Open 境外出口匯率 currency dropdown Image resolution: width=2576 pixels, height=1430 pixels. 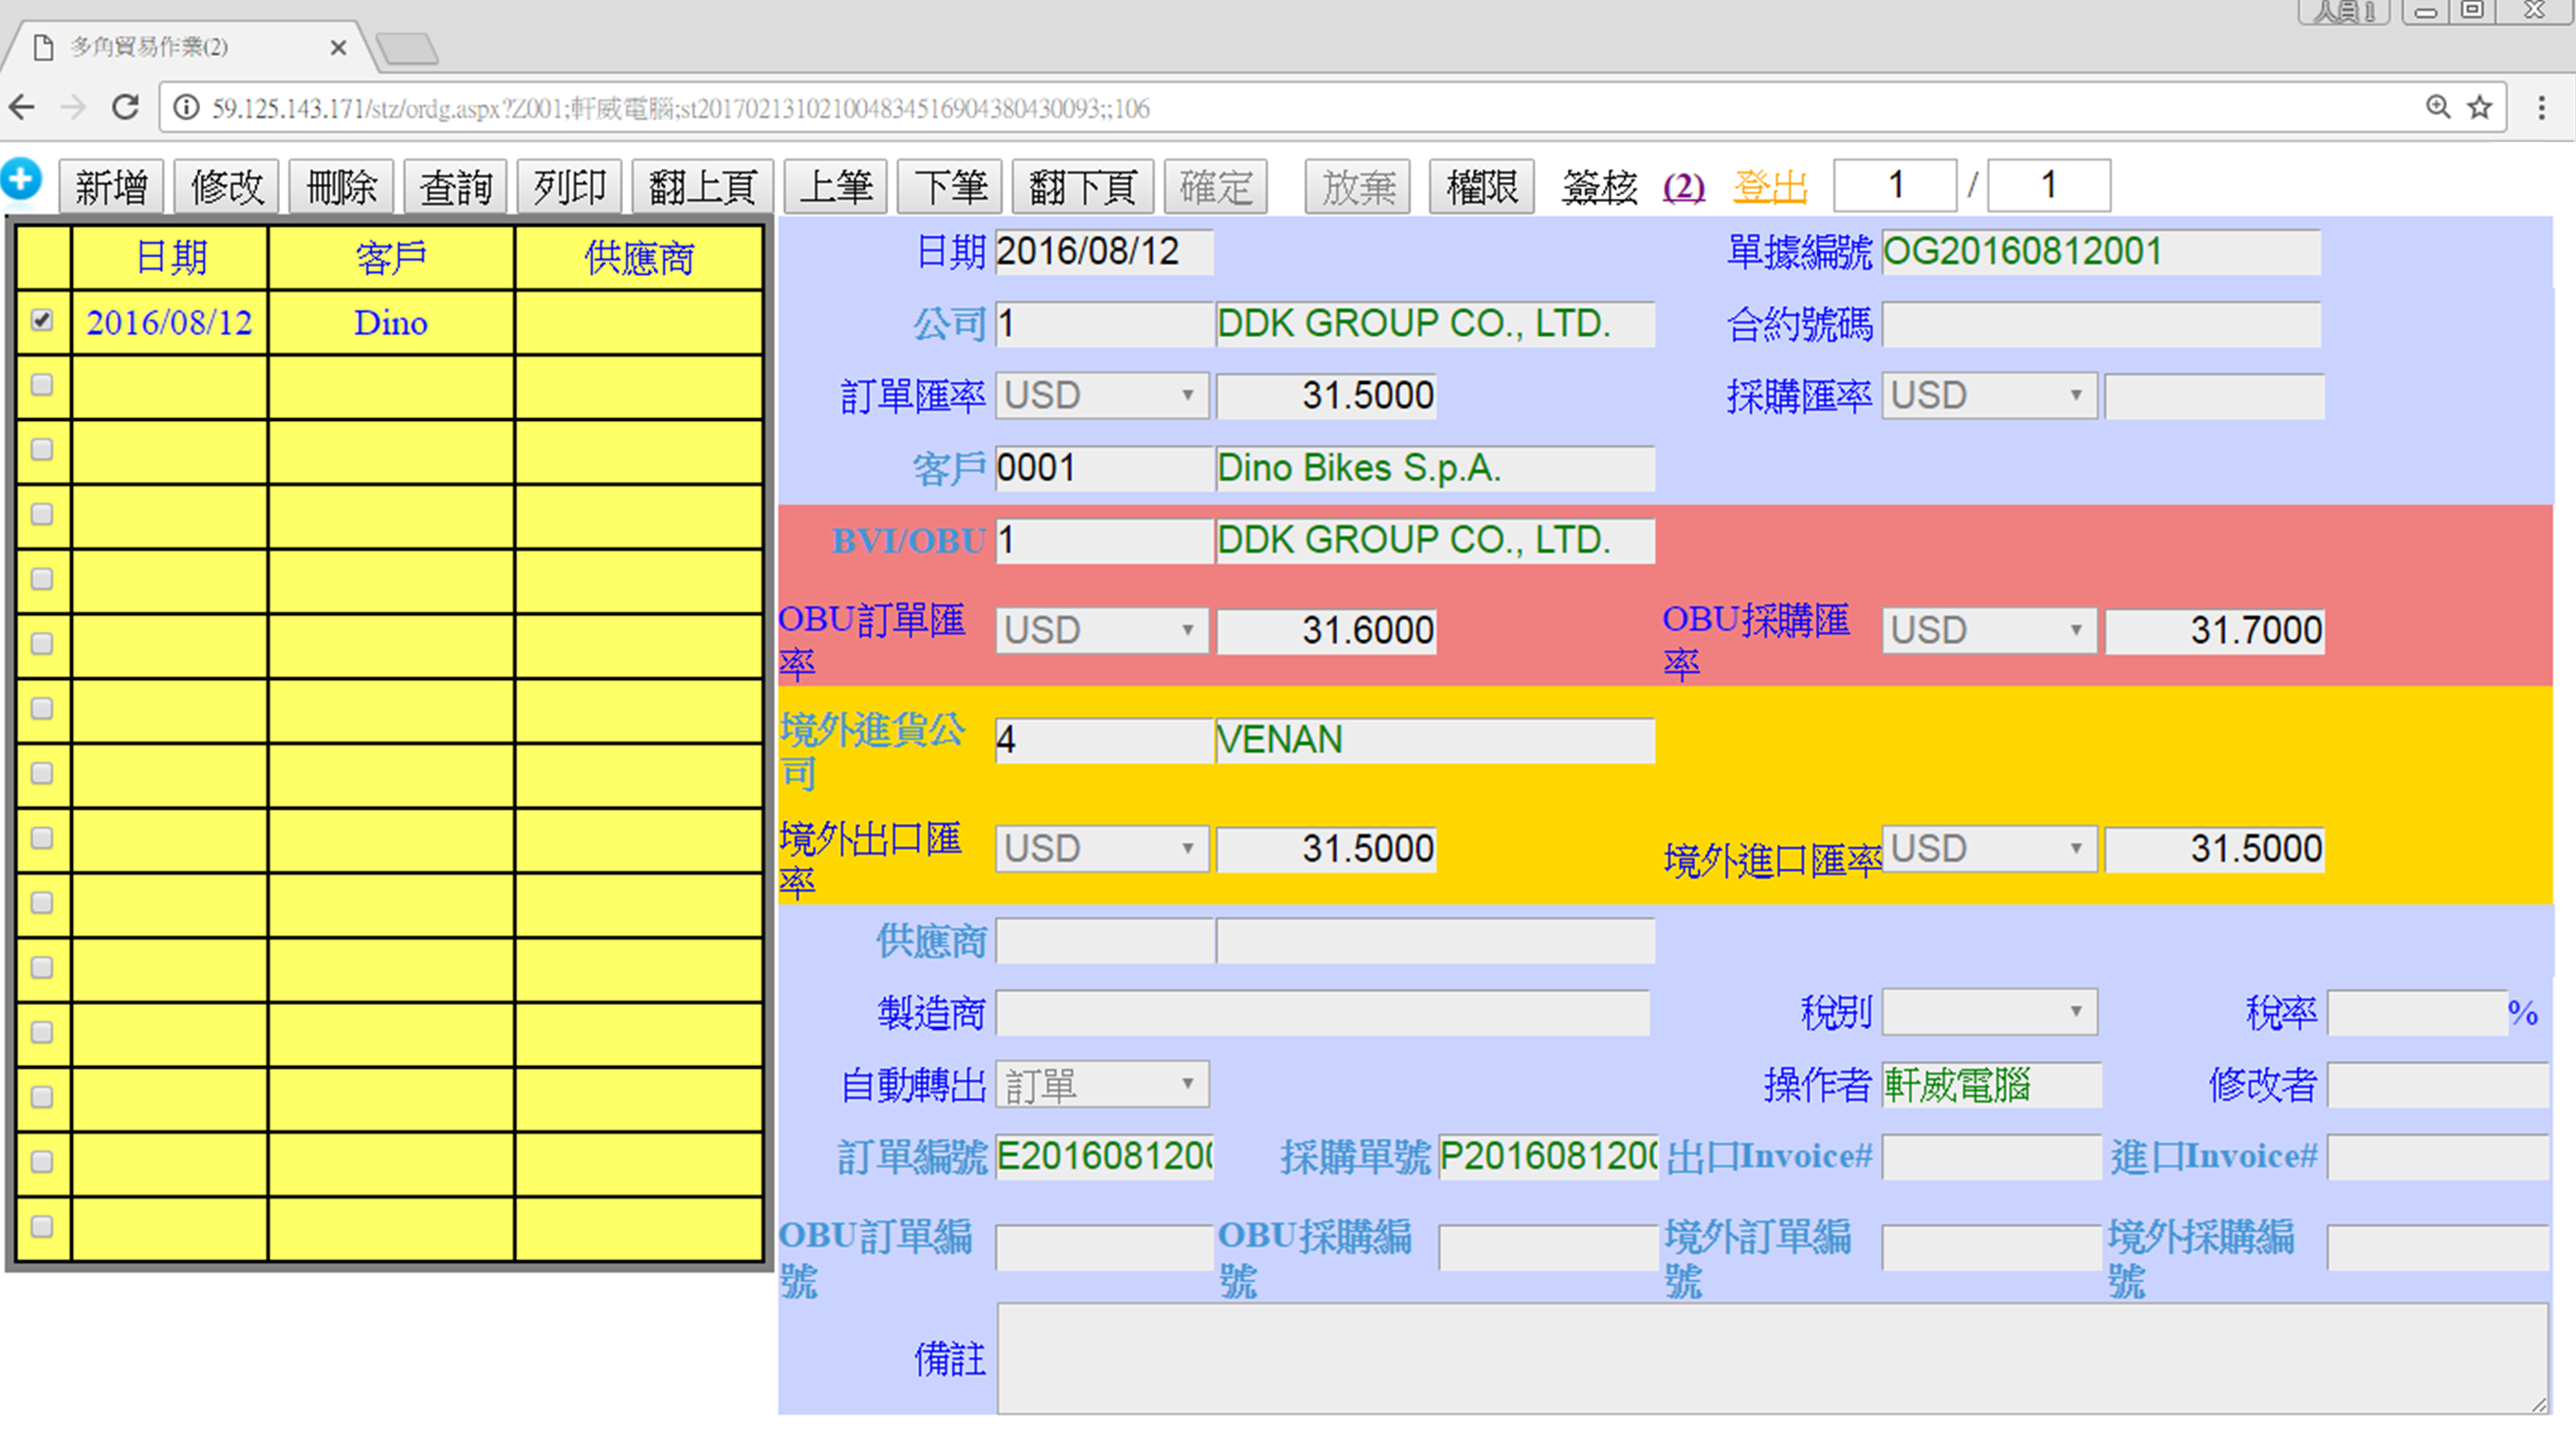point(1102,849)
